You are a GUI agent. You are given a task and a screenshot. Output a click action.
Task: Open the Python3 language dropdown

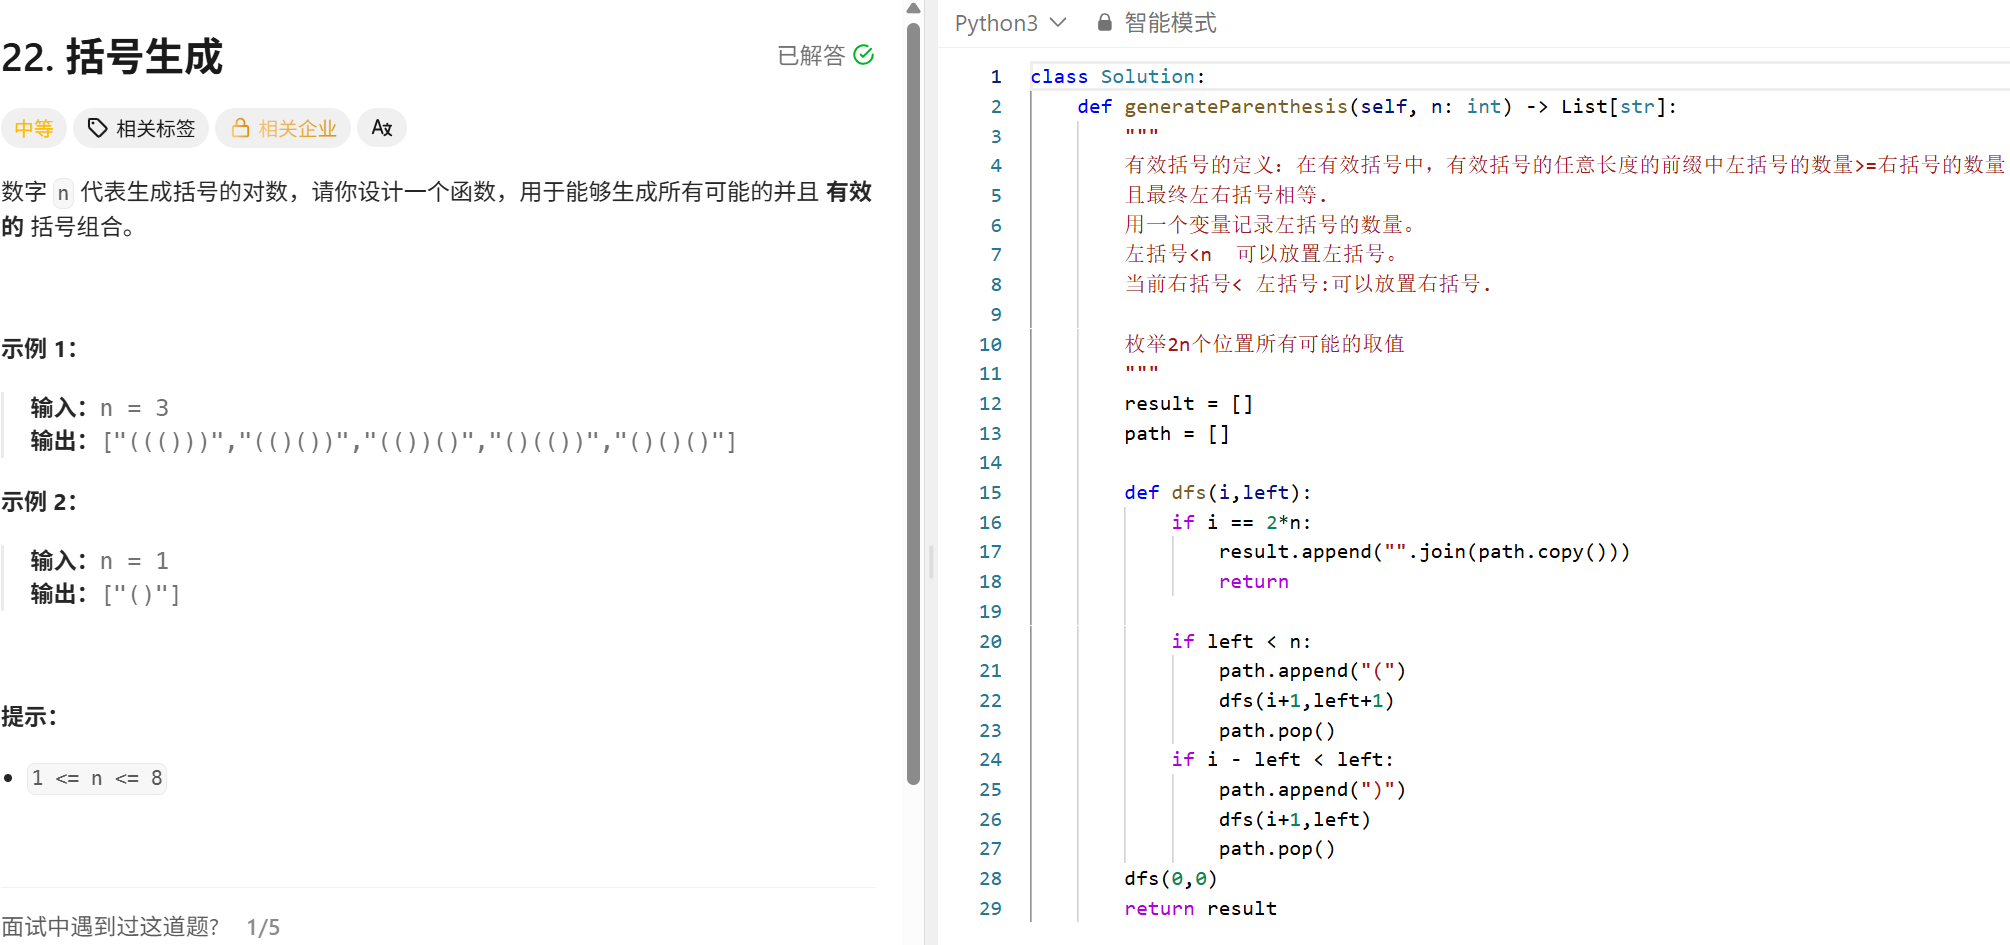pyautogui.click(x=1010, y=23)
